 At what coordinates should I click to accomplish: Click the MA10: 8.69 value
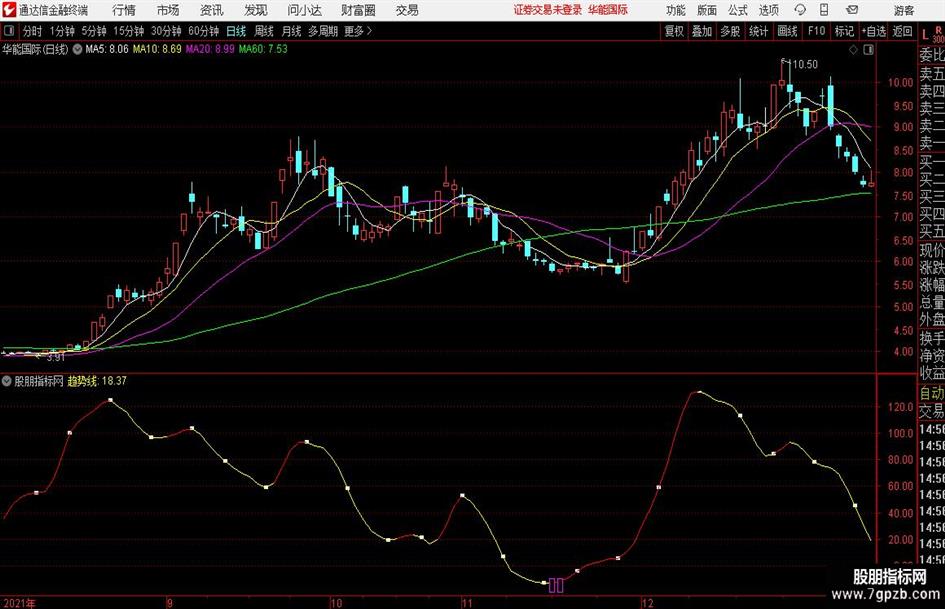click(x=157, y=49)
